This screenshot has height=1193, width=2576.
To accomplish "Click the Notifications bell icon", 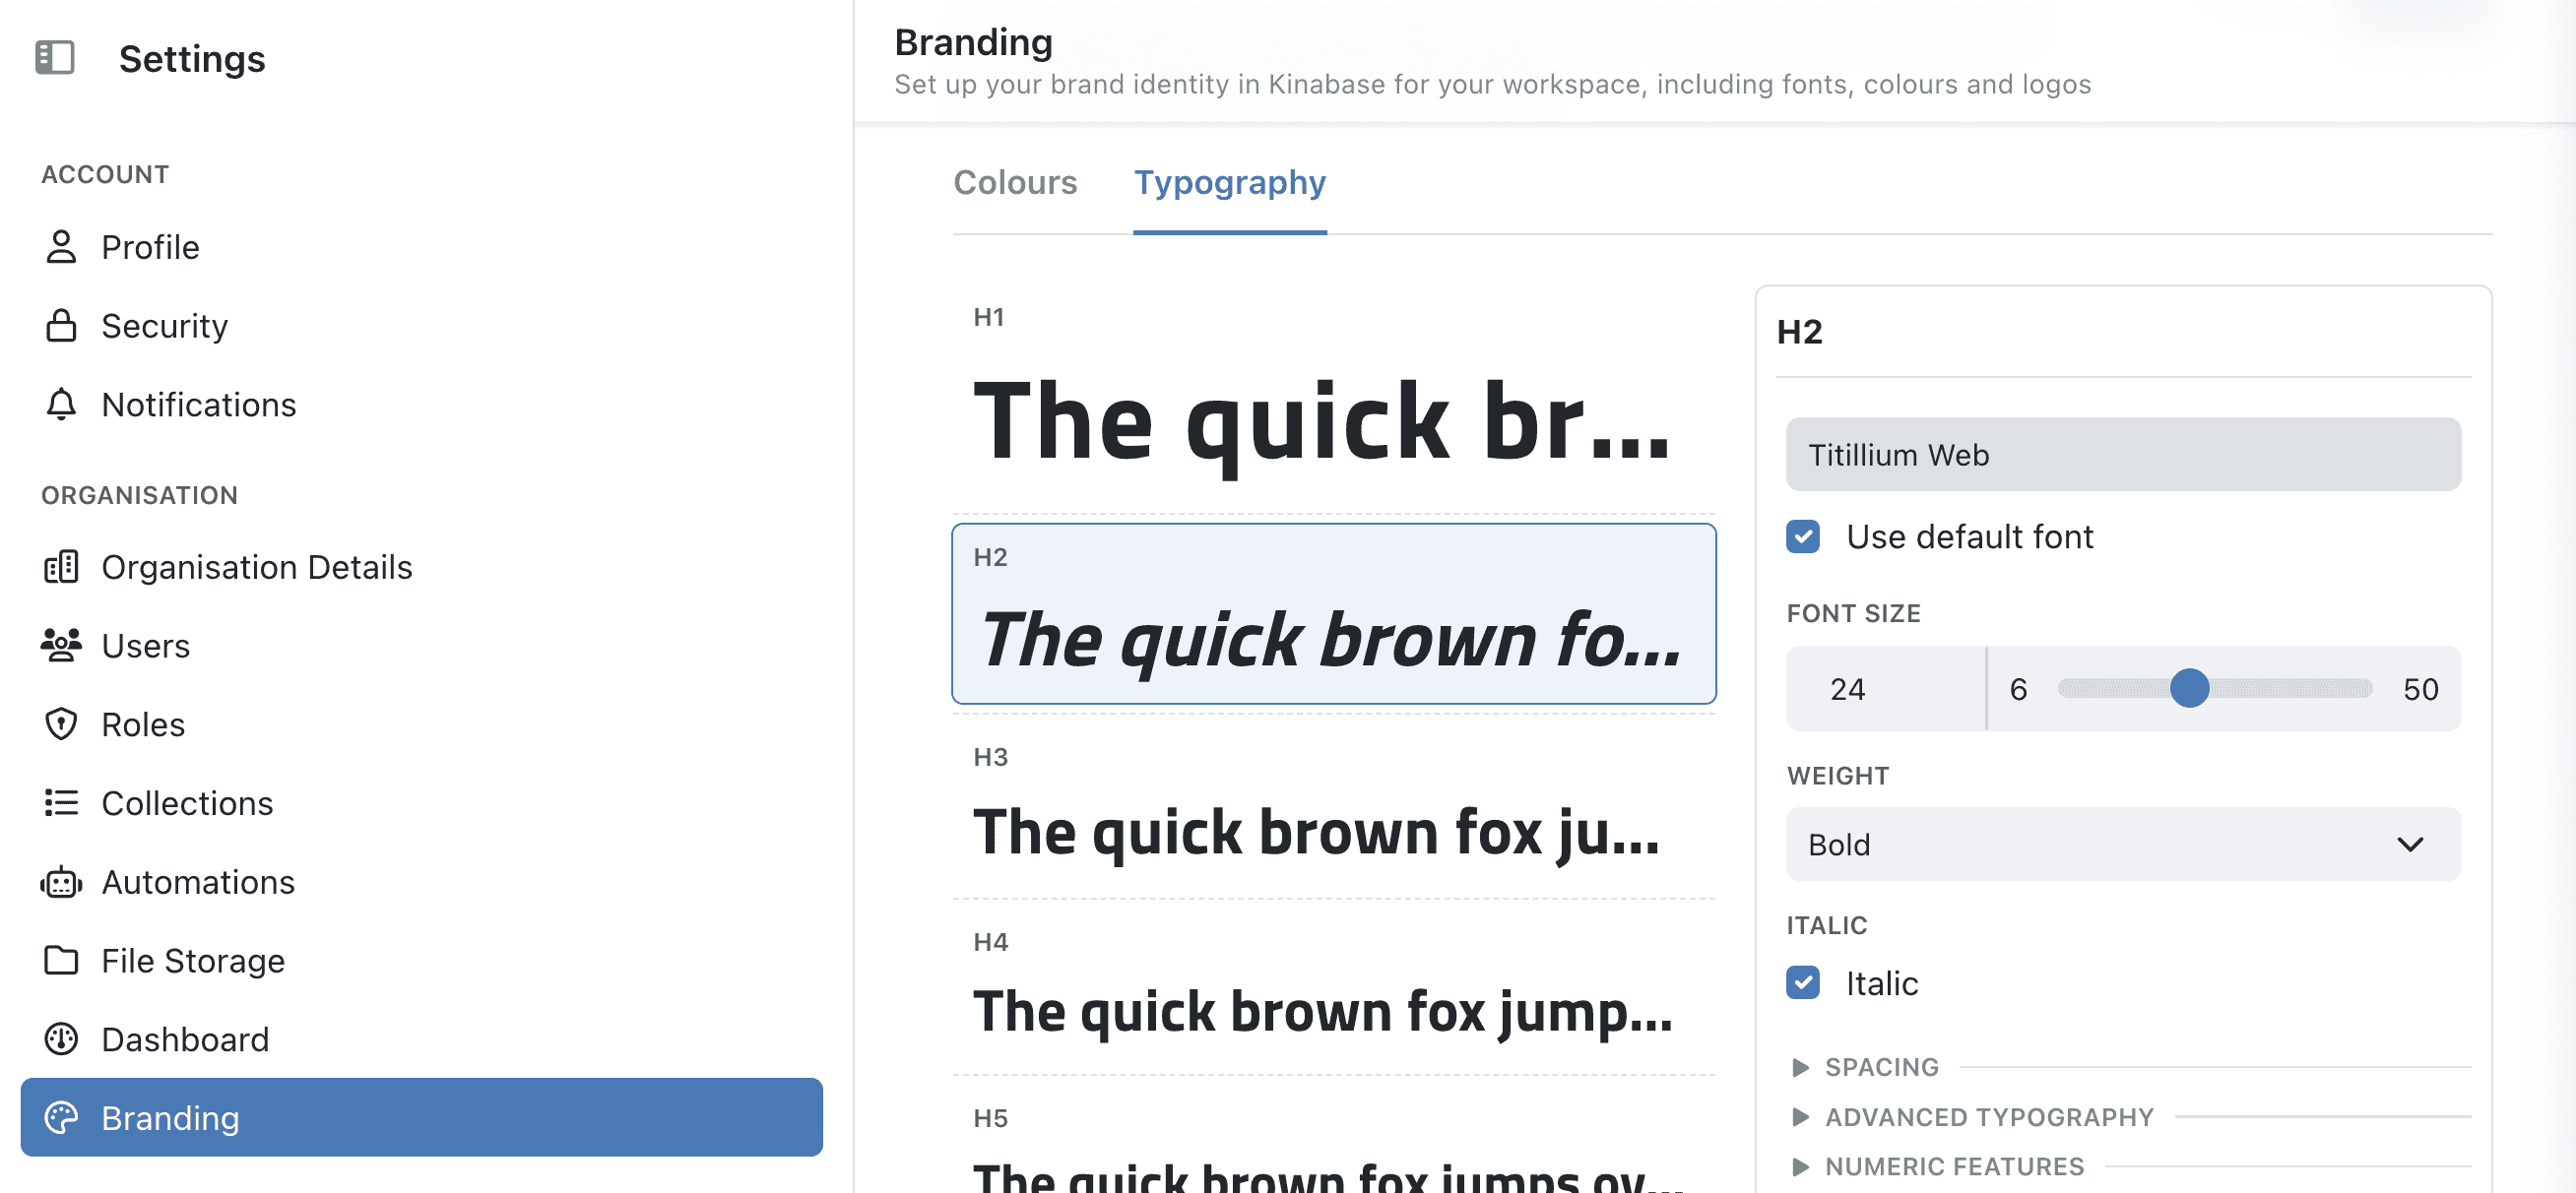I will [61, 404].
